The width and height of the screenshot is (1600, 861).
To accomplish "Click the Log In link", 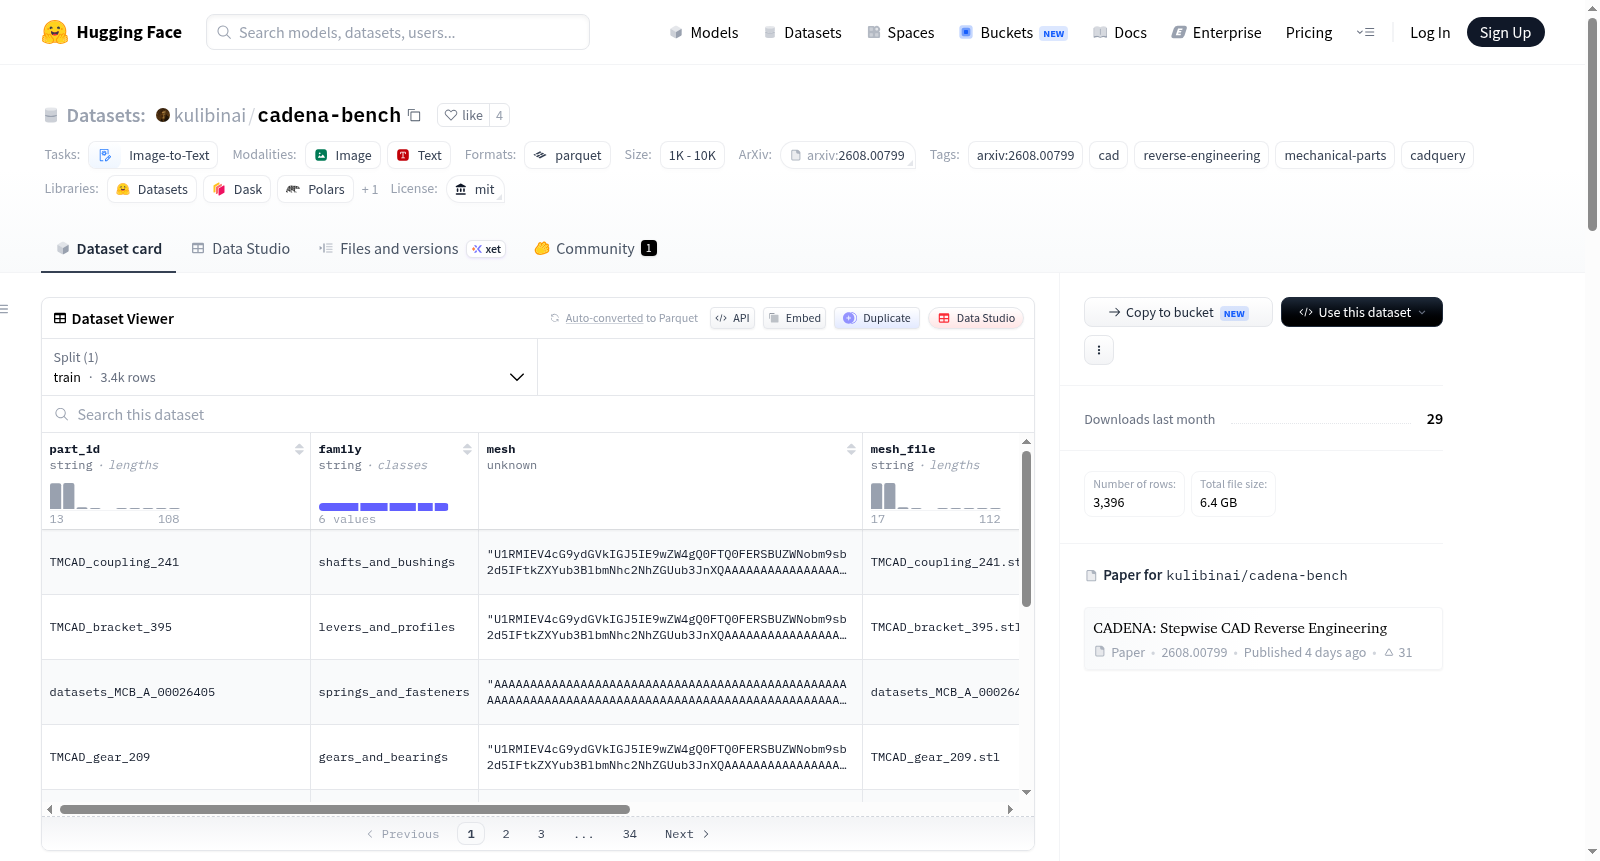I will tap(1430, 32).
